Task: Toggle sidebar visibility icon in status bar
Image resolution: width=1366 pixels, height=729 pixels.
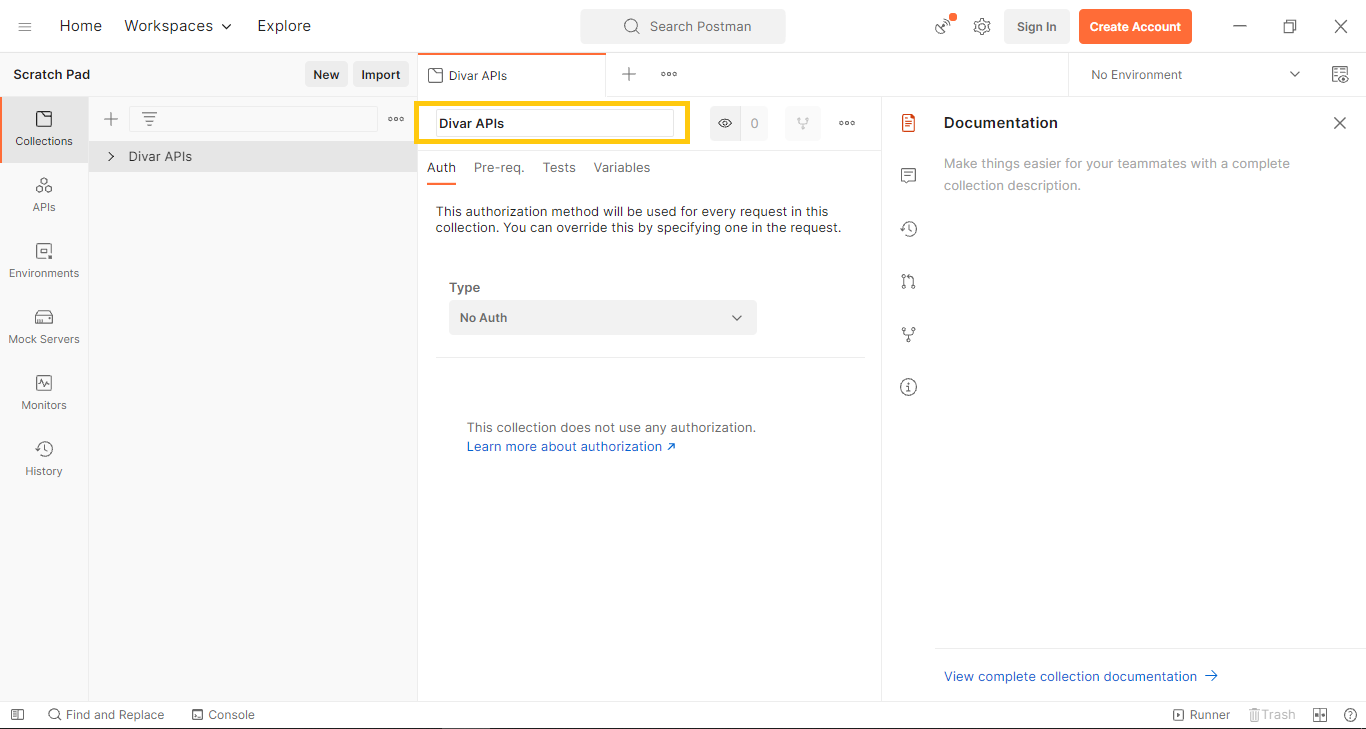Action: point(17,715)
